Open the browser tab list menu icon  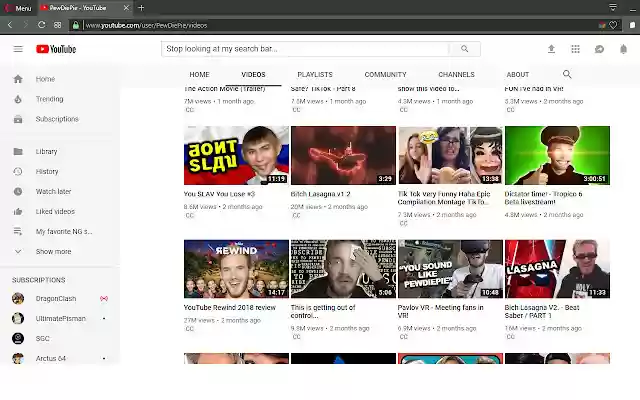[613, 7]
